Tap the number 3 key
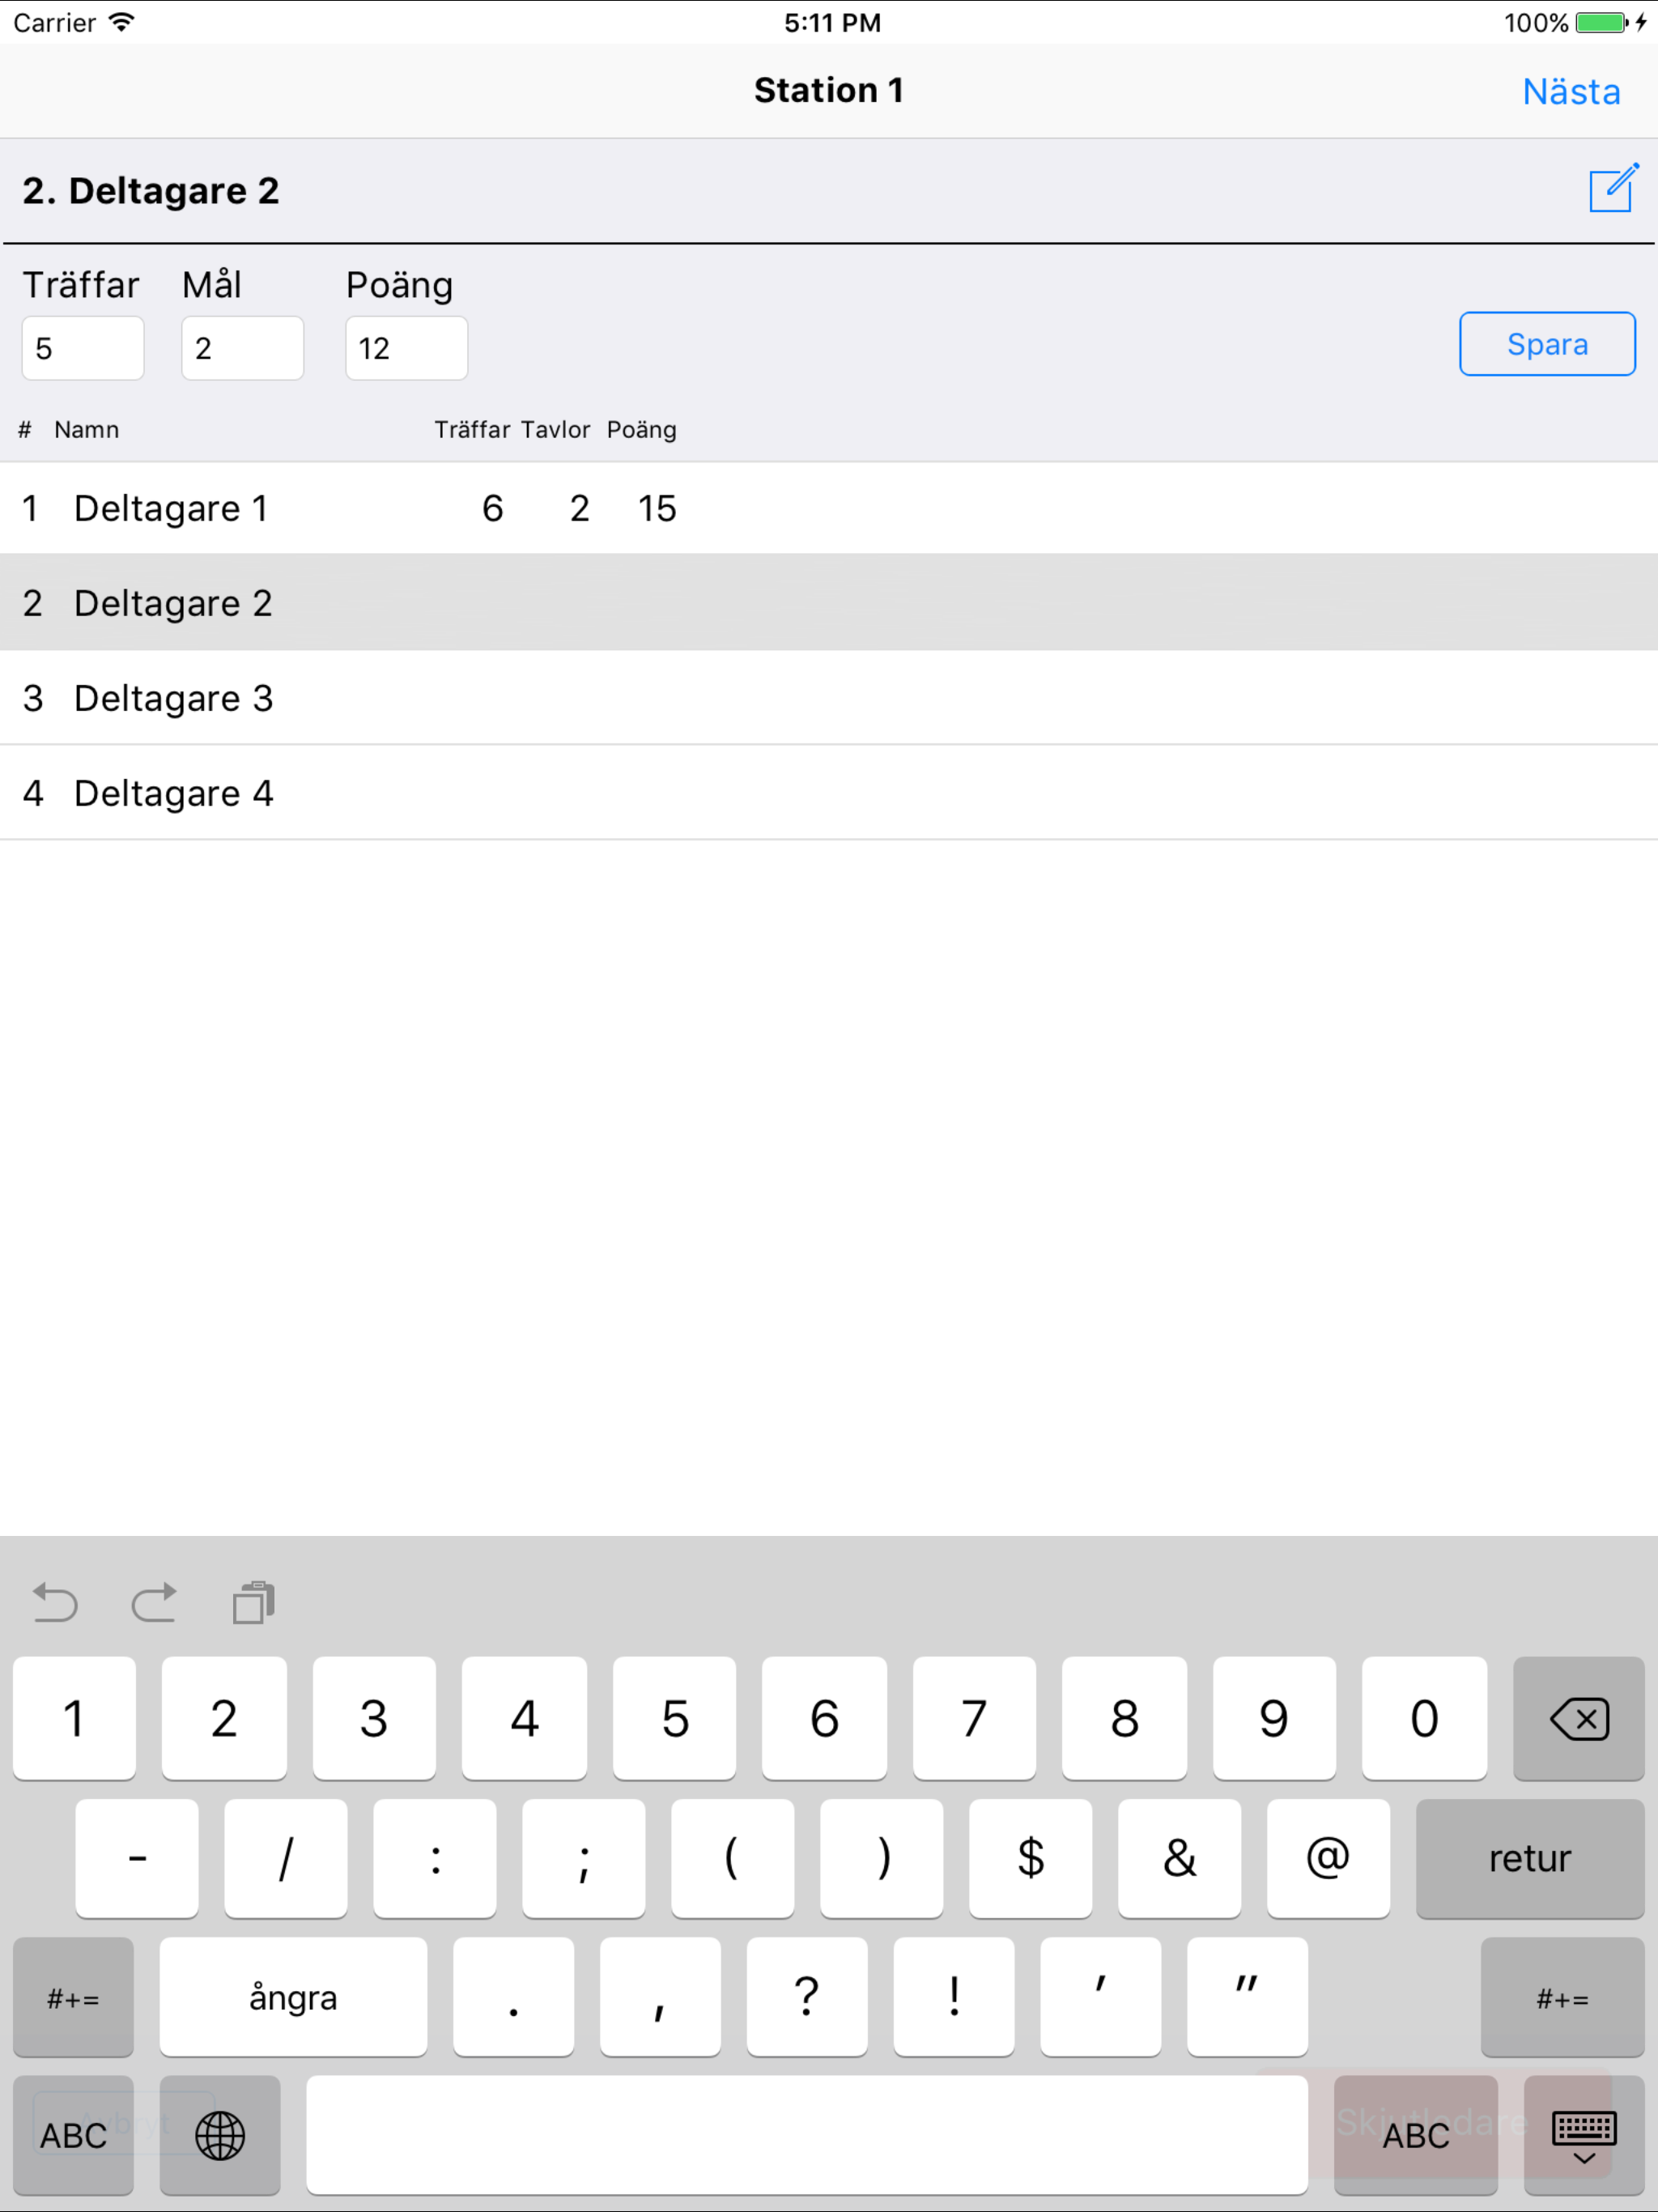This screenshot has height=2212, width=1658. click(374, 1718)
